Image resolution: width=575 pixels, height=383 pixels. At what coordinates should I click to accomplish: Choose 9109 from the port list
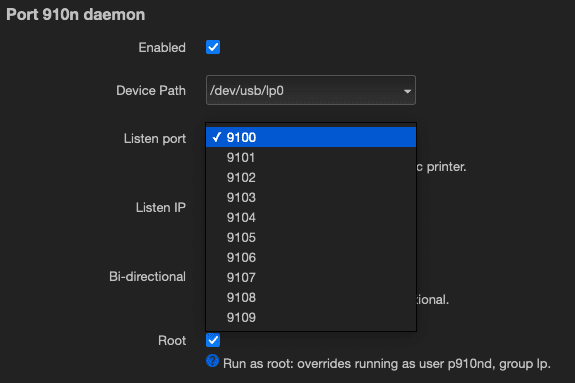tap(311, 317)
